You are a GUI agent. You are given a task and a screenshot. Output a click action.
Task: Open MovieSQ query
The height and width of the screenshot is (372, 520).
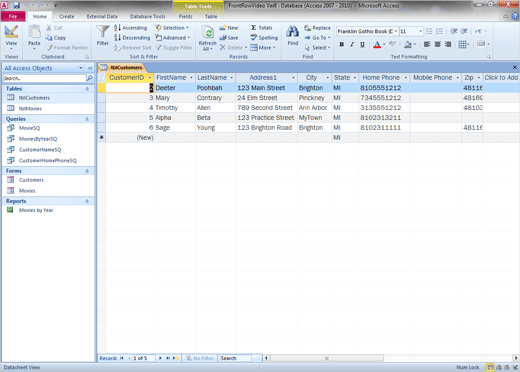(x=29, y=128)
